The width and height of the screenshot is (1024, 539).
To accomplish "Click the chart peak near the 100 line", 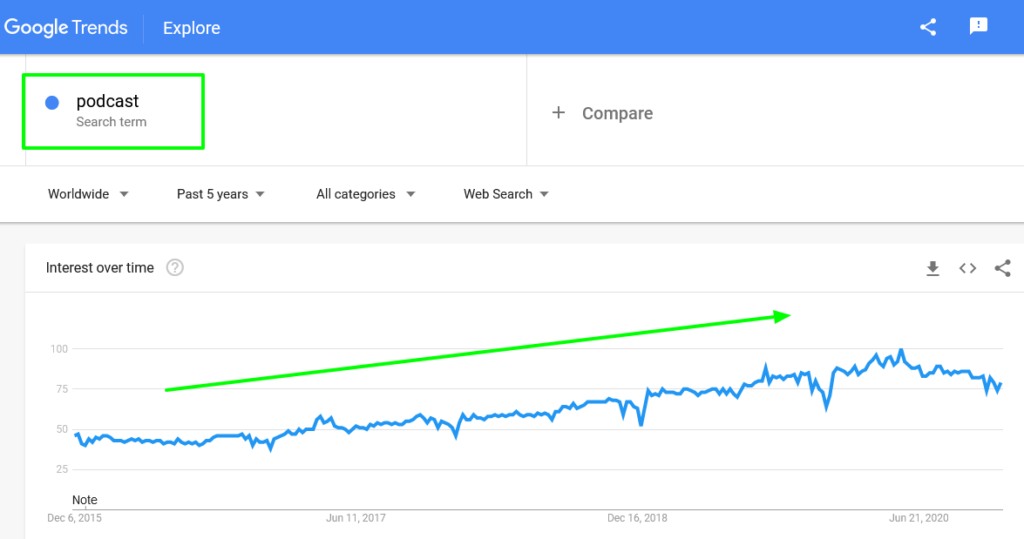I will tap(901, 351).
